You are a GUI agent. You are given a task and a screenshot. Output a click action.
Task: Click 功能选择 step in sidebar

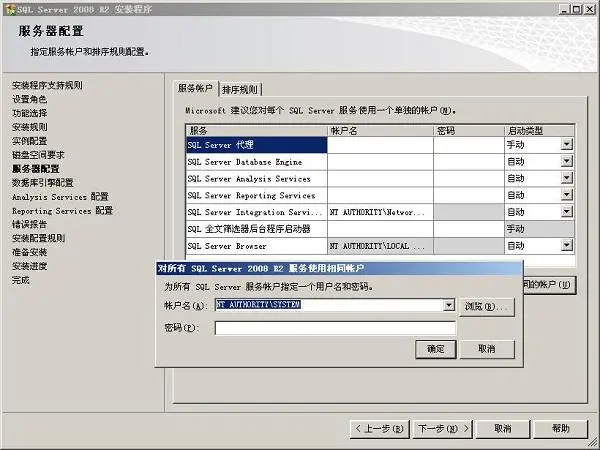click(x=29, y=113)
